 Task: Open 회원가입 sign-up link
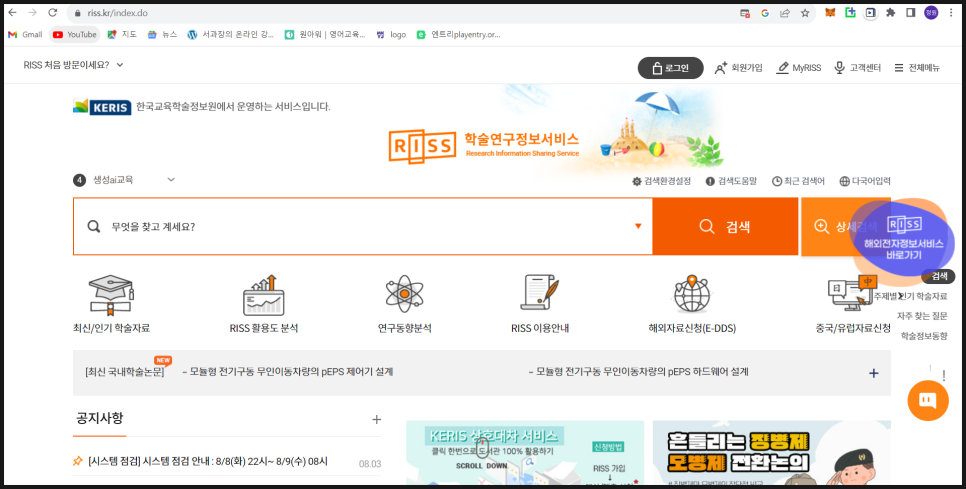point(738,68)
